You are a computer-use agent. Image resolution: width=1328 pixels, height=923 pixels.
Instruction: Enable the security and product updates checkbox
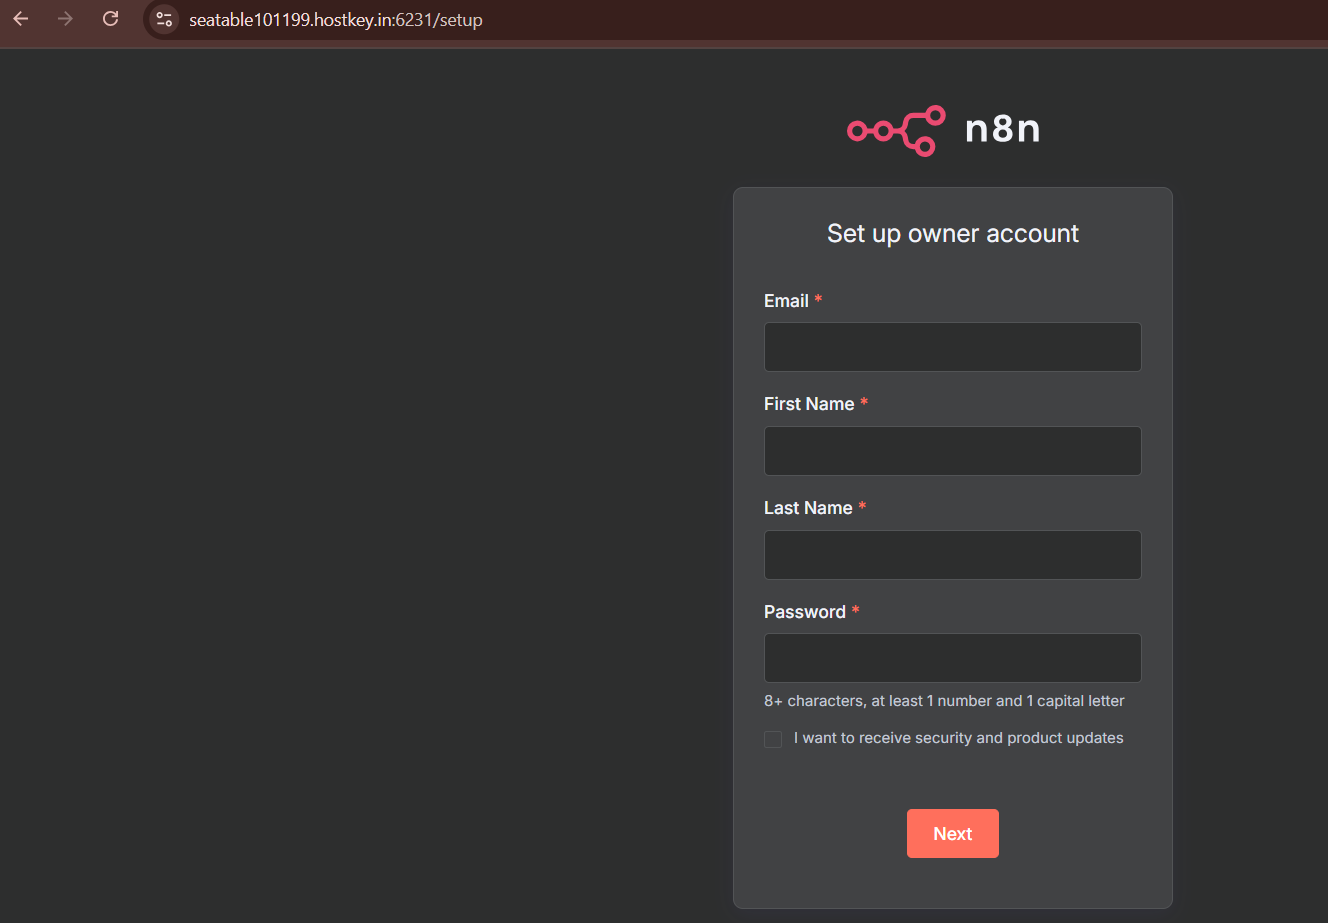pos(773,739)
